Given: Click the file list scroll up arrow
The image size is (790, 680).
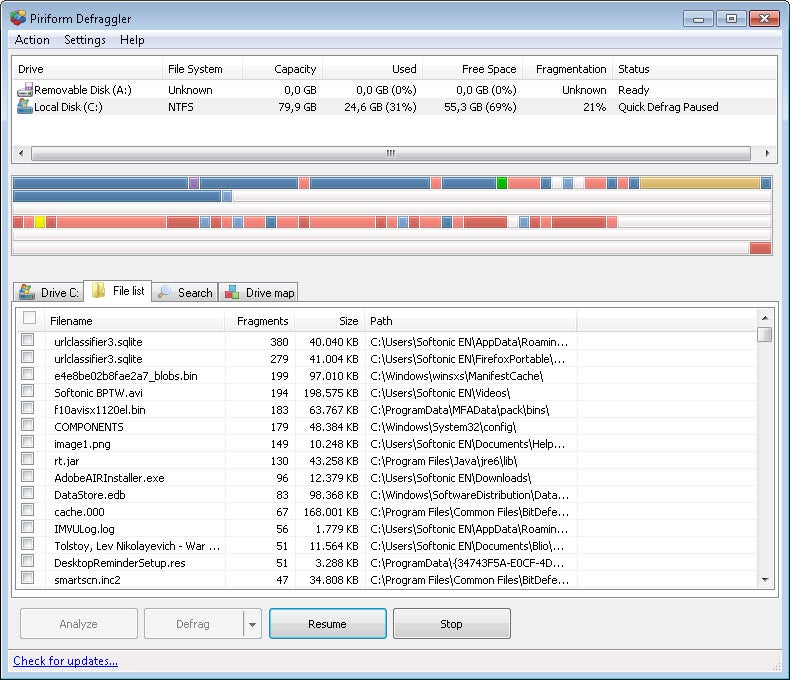Looking at the screenshot, I should (x=765, y=318).
